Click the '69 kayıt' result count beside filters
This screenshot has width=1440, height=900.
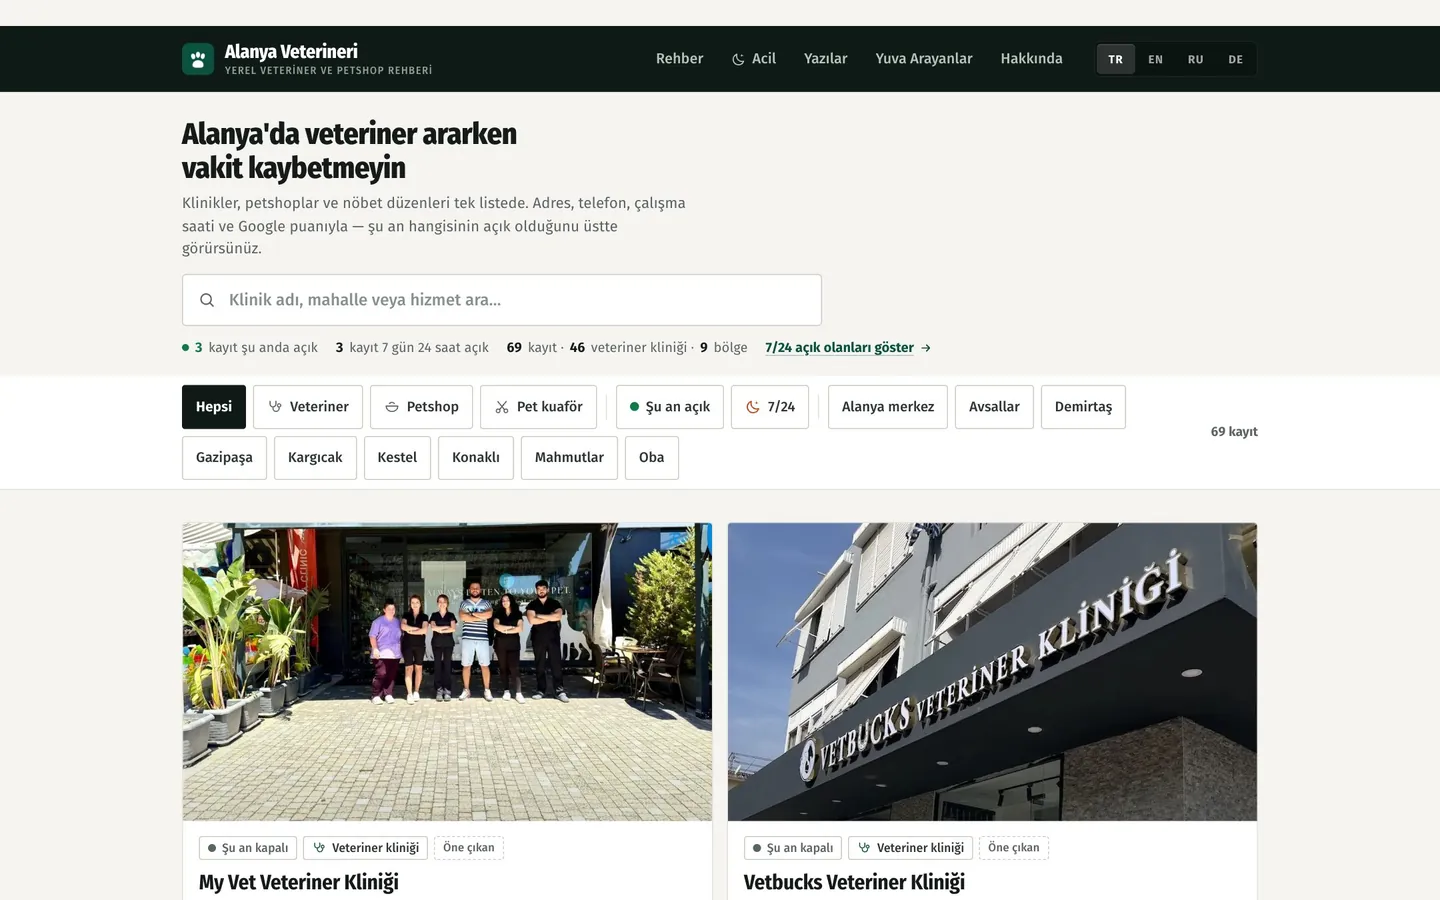tap(1234, 432)
